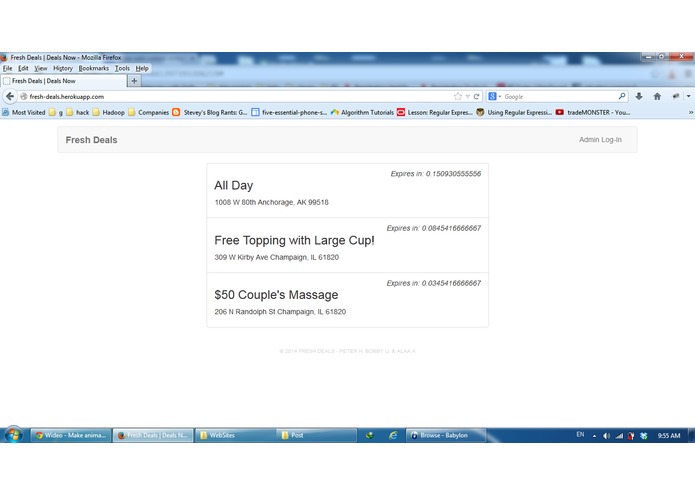Click the Fresh Deals brand link
The width and height of the screenshot is (695, 494).
(91, 140)
